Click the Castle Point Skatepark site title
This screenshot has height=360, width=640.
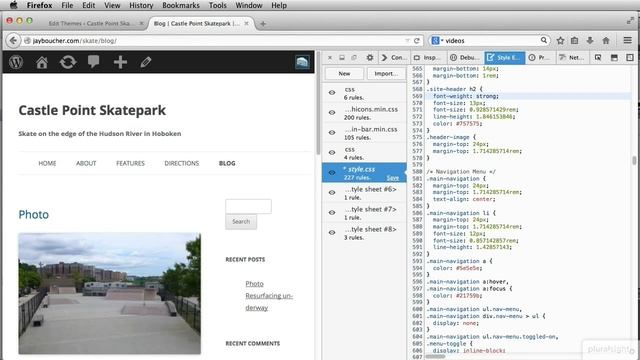[92, 110]
